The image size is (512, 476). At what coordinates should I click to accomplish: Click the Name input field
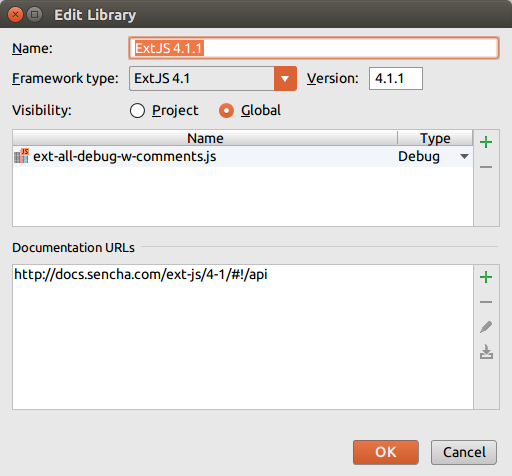tap(314, 48)
